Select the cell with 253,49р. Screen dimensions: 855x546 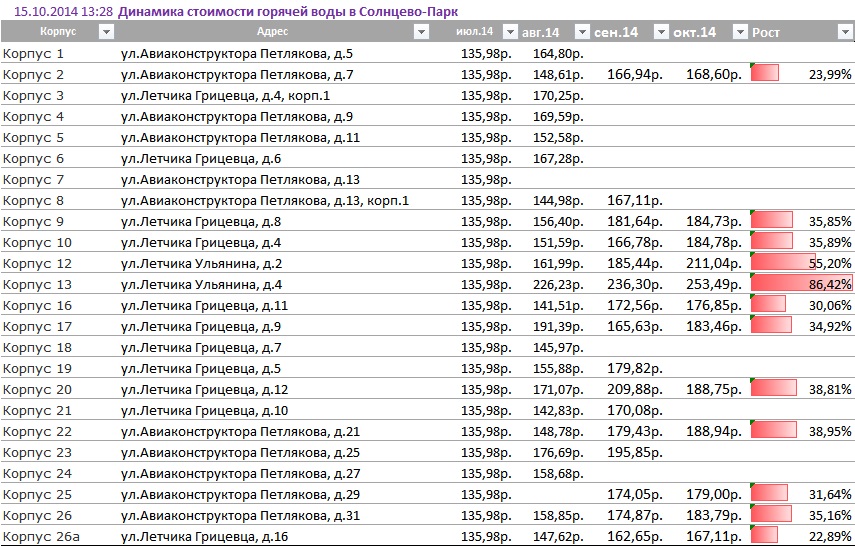(x=714, y=284)
